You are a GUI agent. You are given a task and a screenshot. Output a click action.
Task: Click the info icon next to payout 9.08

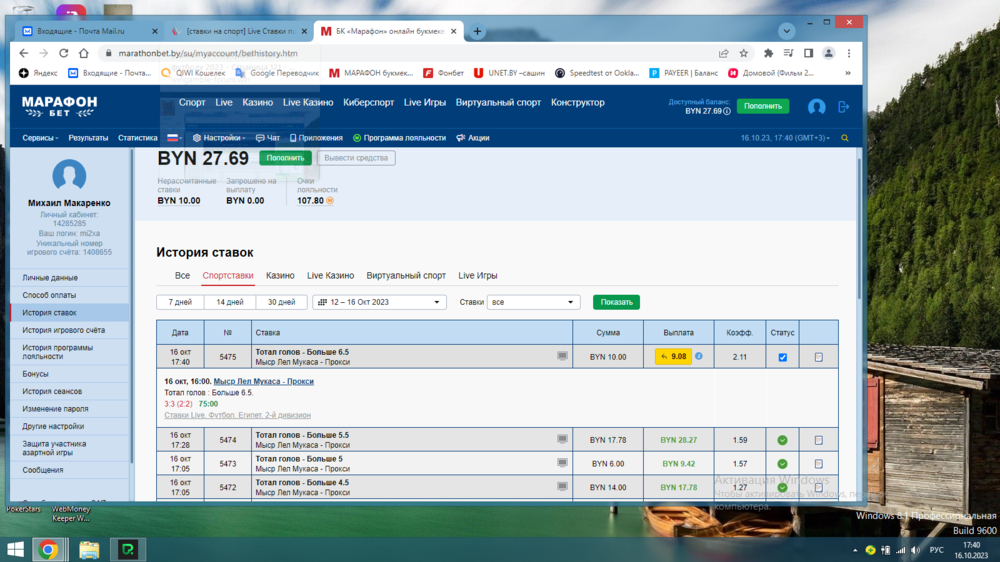(698, 356)
